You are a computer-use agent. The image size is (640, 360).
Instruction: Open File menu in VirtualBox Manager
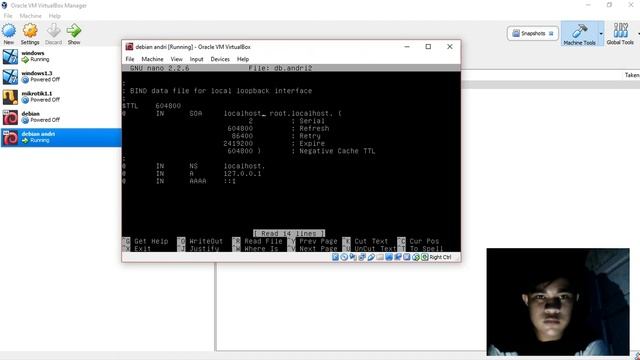(x=8, y=16)
